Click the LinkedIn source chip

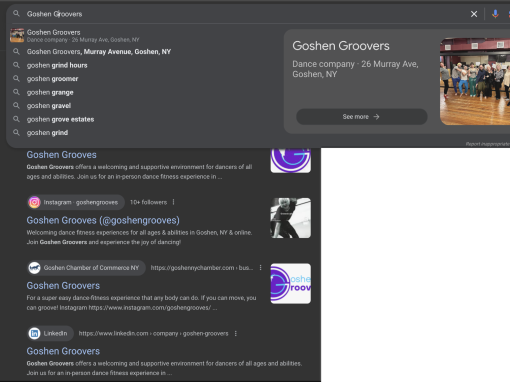point(50,333)
